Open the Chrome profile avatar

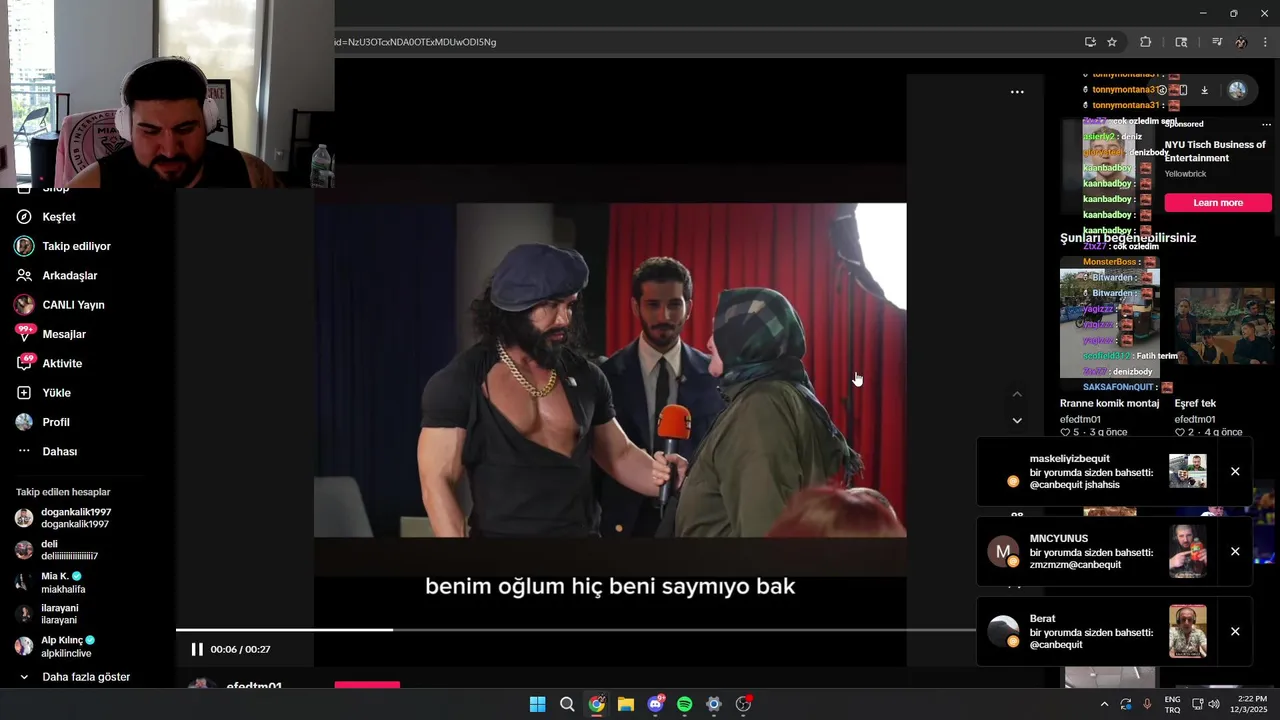(1241, 42)
